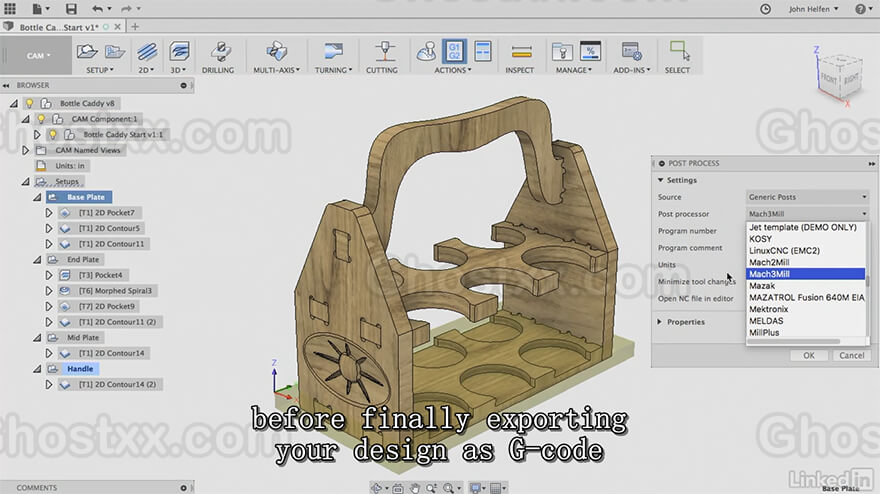Select the [T7] 2D Pocket9 operation
This screenshot has height=494, width=880.
coord(107,307)
